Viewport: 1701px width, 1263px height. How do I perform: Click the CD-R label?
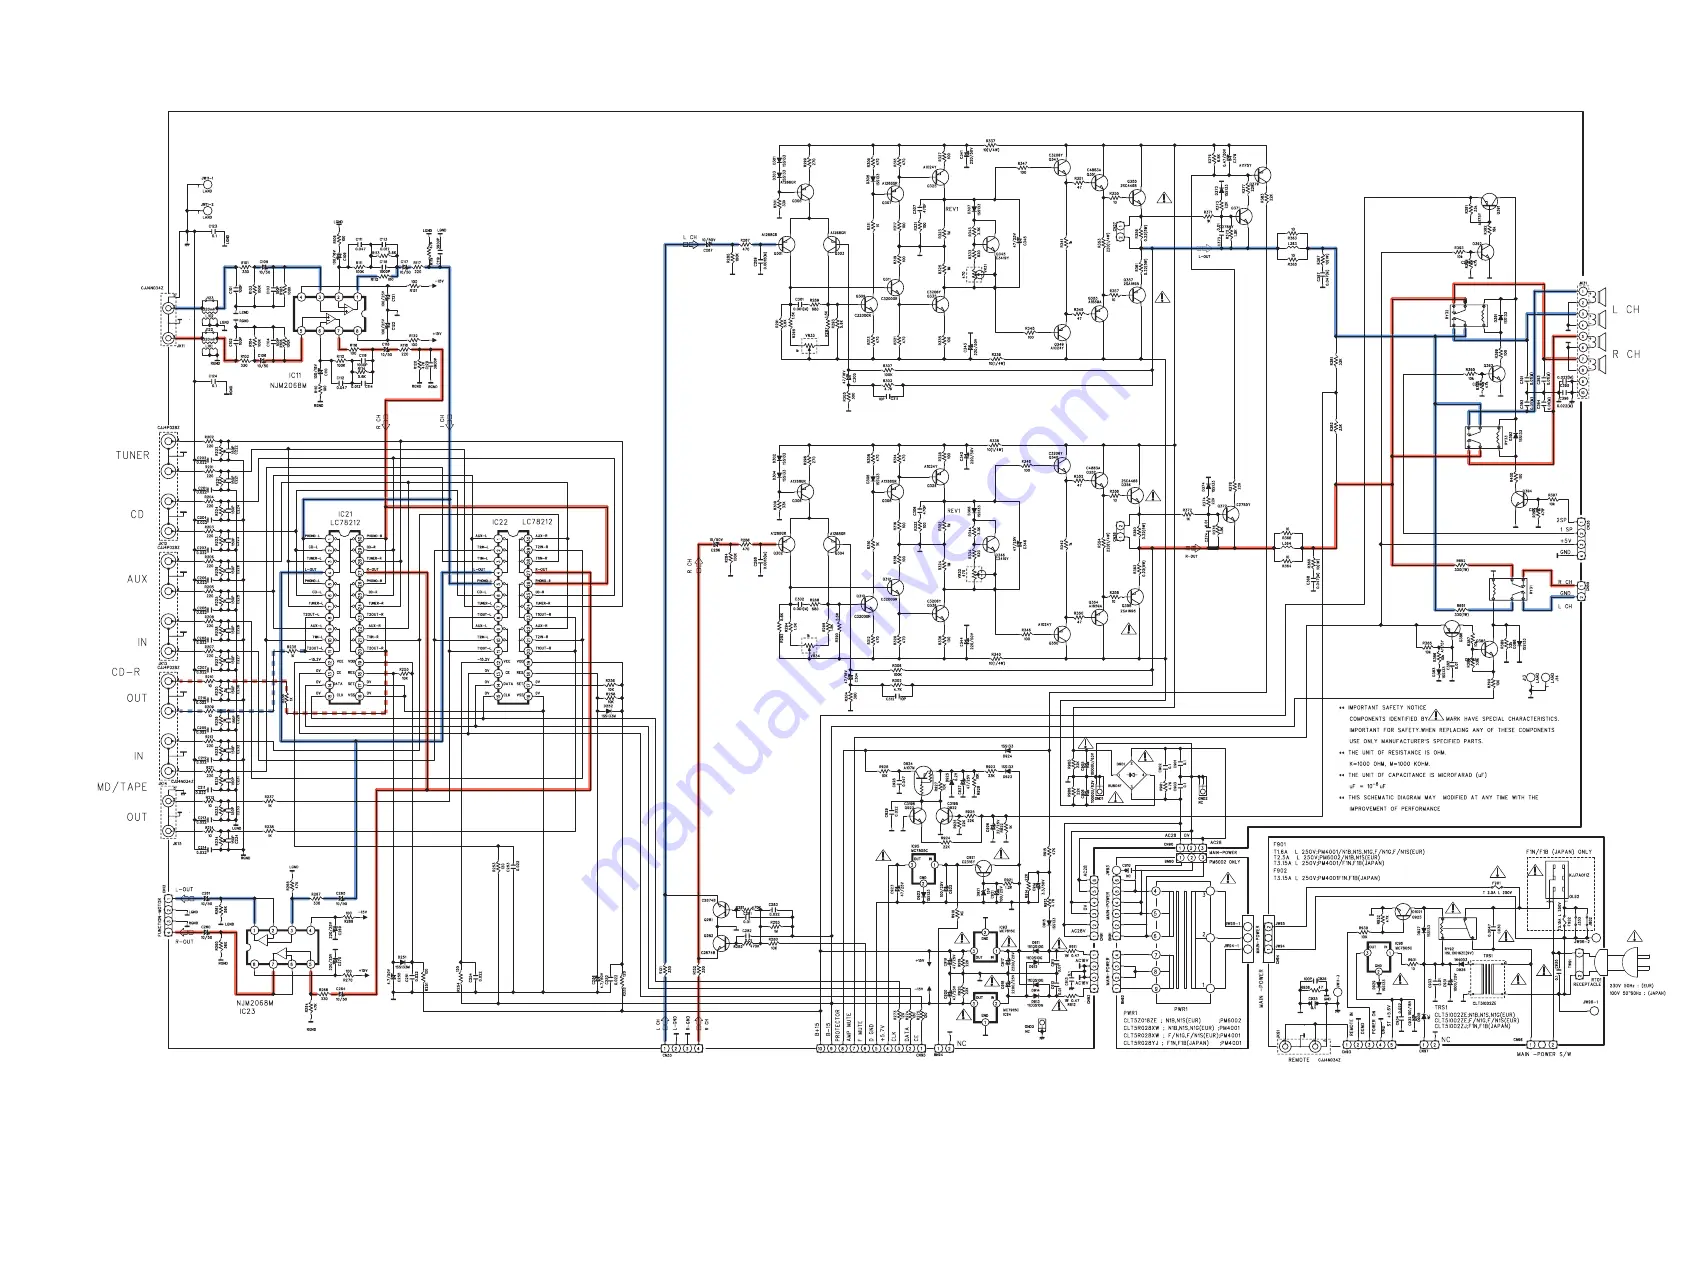126,672
